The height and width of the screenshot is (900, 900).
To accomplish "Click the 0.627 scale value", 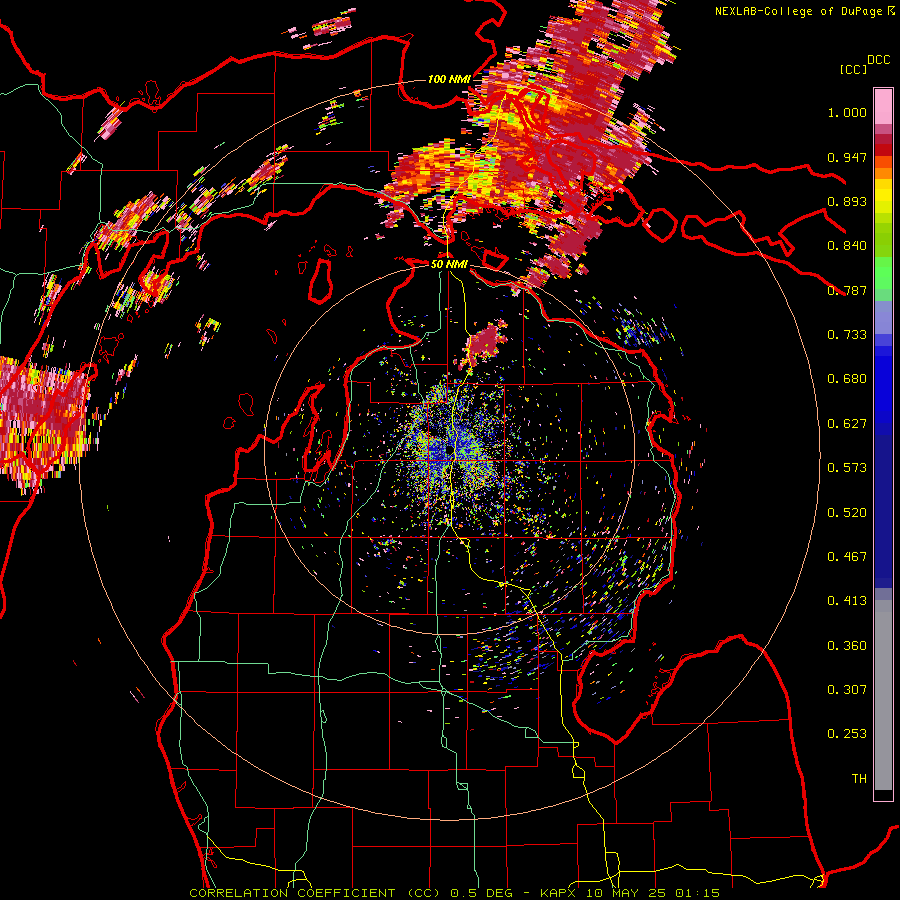I will pyautogui.click(x=847, y=424).
